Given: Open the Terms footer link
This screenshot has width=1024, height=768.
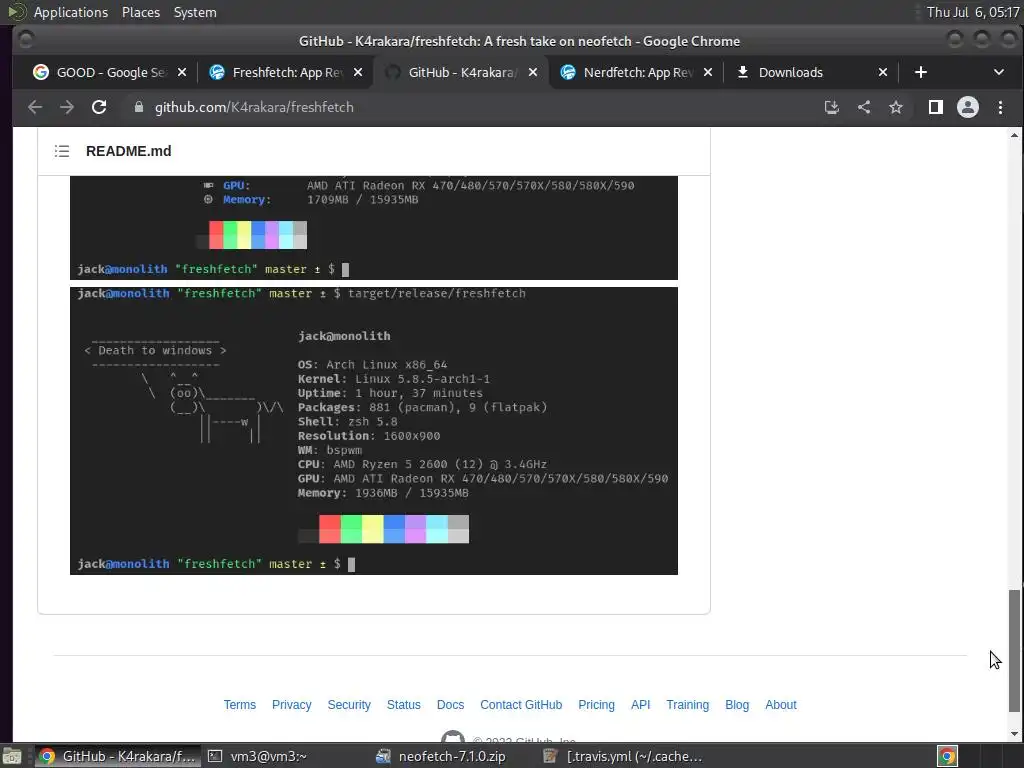Looking at the screenshot, I should pos(240,705).
